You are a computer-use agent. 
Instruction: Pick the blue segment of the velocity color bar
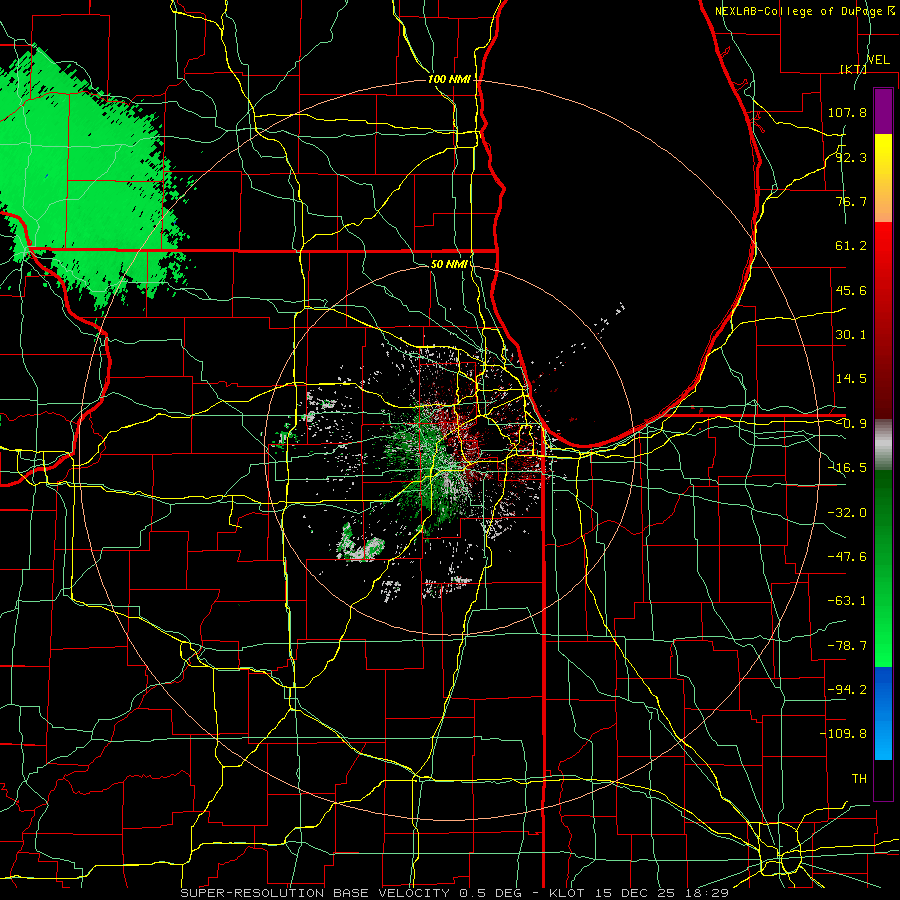883,713
